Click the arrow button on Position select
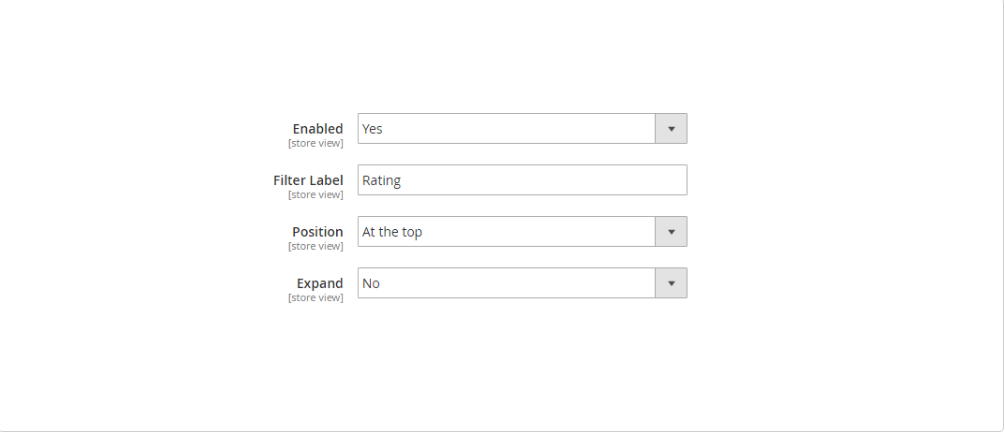 click(671, 232)
